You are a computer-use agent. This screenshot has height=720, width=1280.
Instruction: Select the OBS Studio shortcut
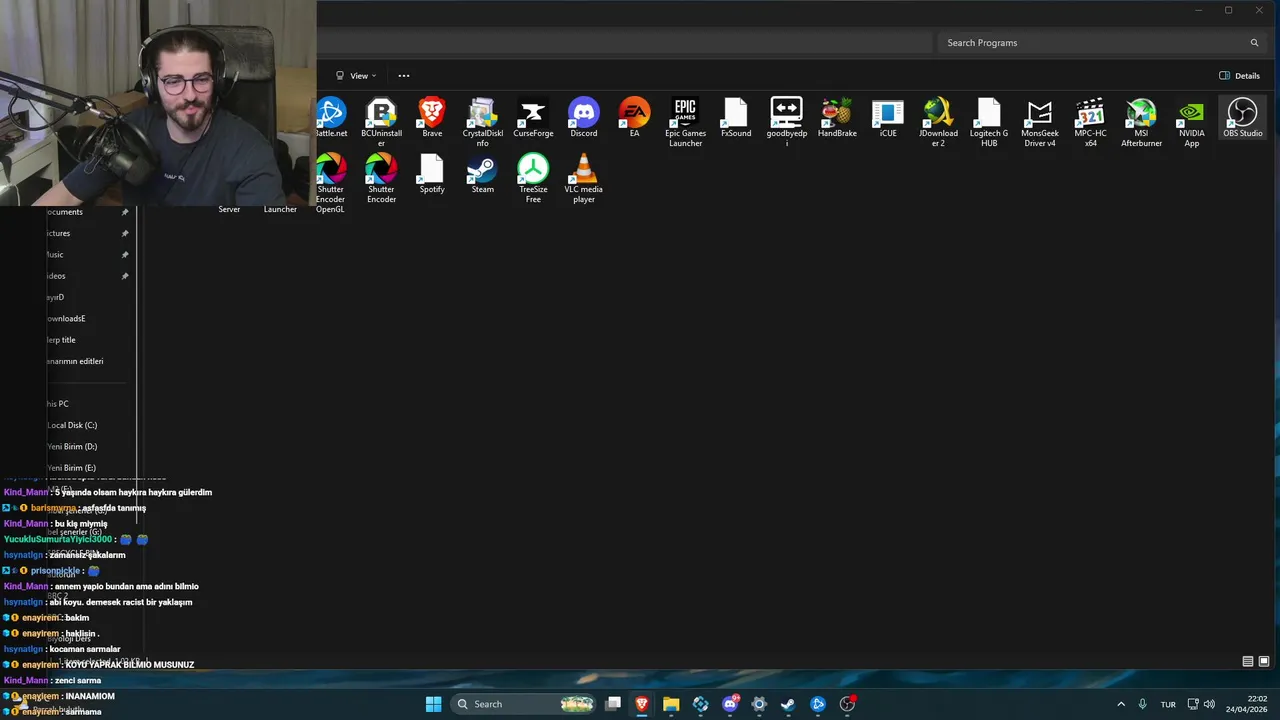click(x=1243, y=119)
